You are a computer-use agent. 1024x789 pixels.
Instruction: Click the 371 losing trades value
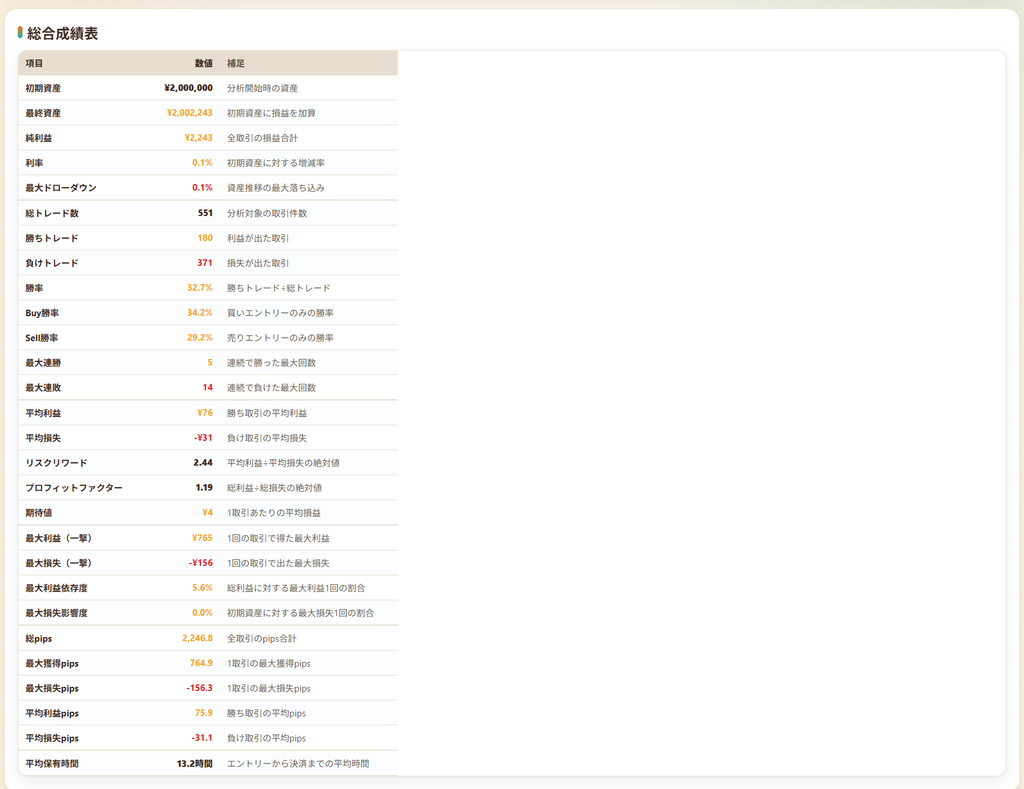[x=205, y=263]
